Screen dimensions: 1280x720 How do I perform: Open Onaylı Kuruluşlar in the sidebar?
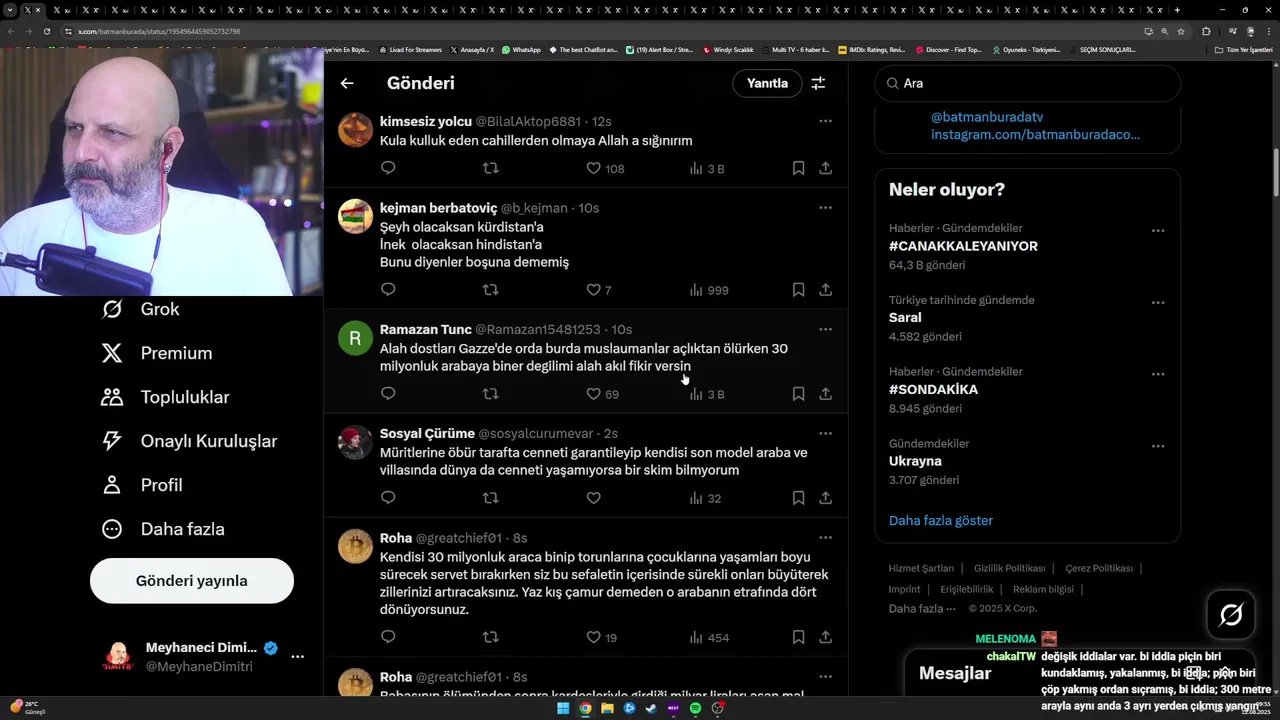tap(189, 441)
